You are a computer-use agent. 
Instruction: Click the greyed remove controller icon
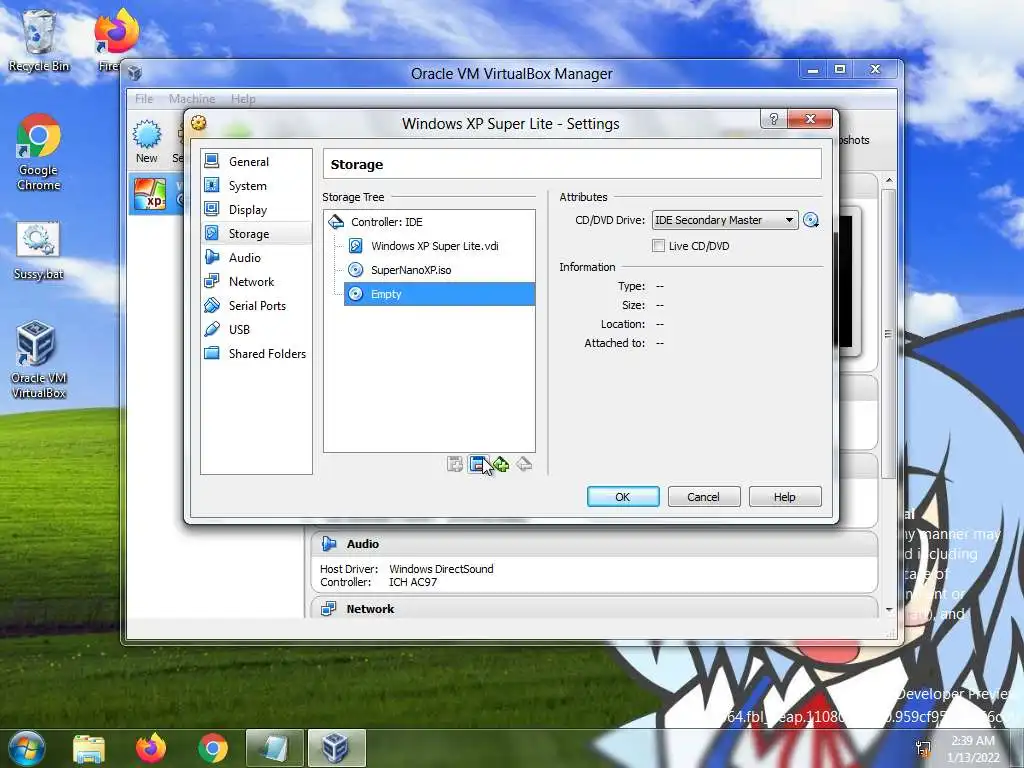pos(524,464)
